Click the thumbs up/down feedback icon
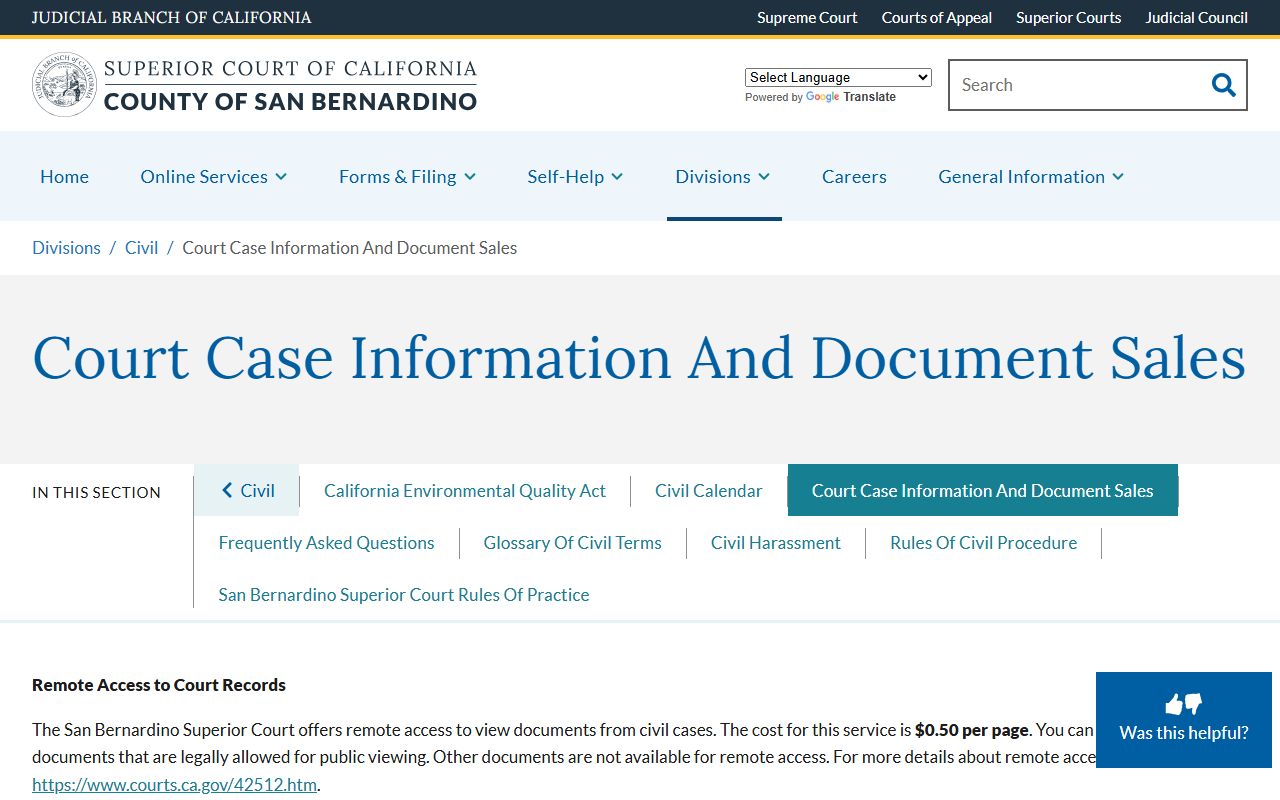Screen dimensions: 1280x800 [1184, 704]
